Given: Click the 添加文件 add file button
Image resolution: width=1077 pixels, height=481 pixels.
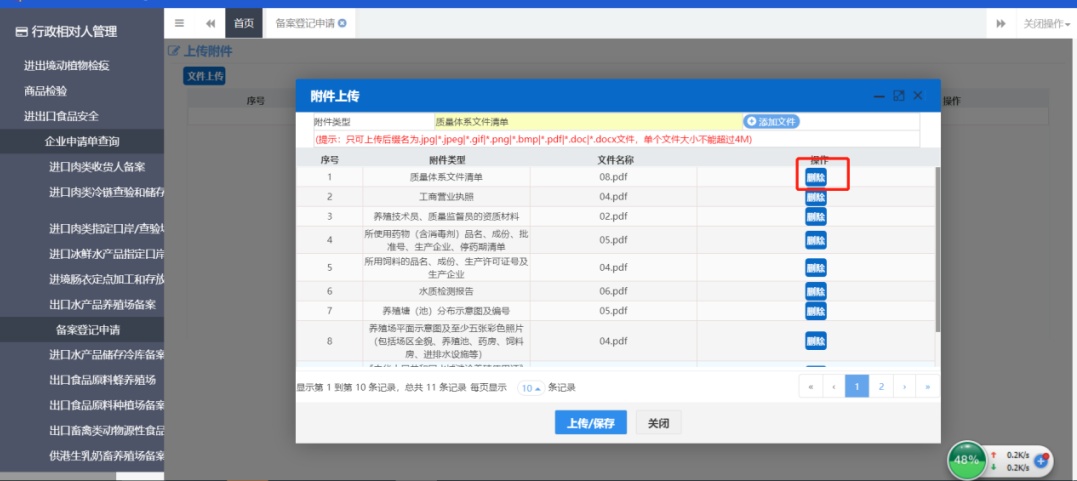Looking at the screenshot, I should [x=771, y=121].
